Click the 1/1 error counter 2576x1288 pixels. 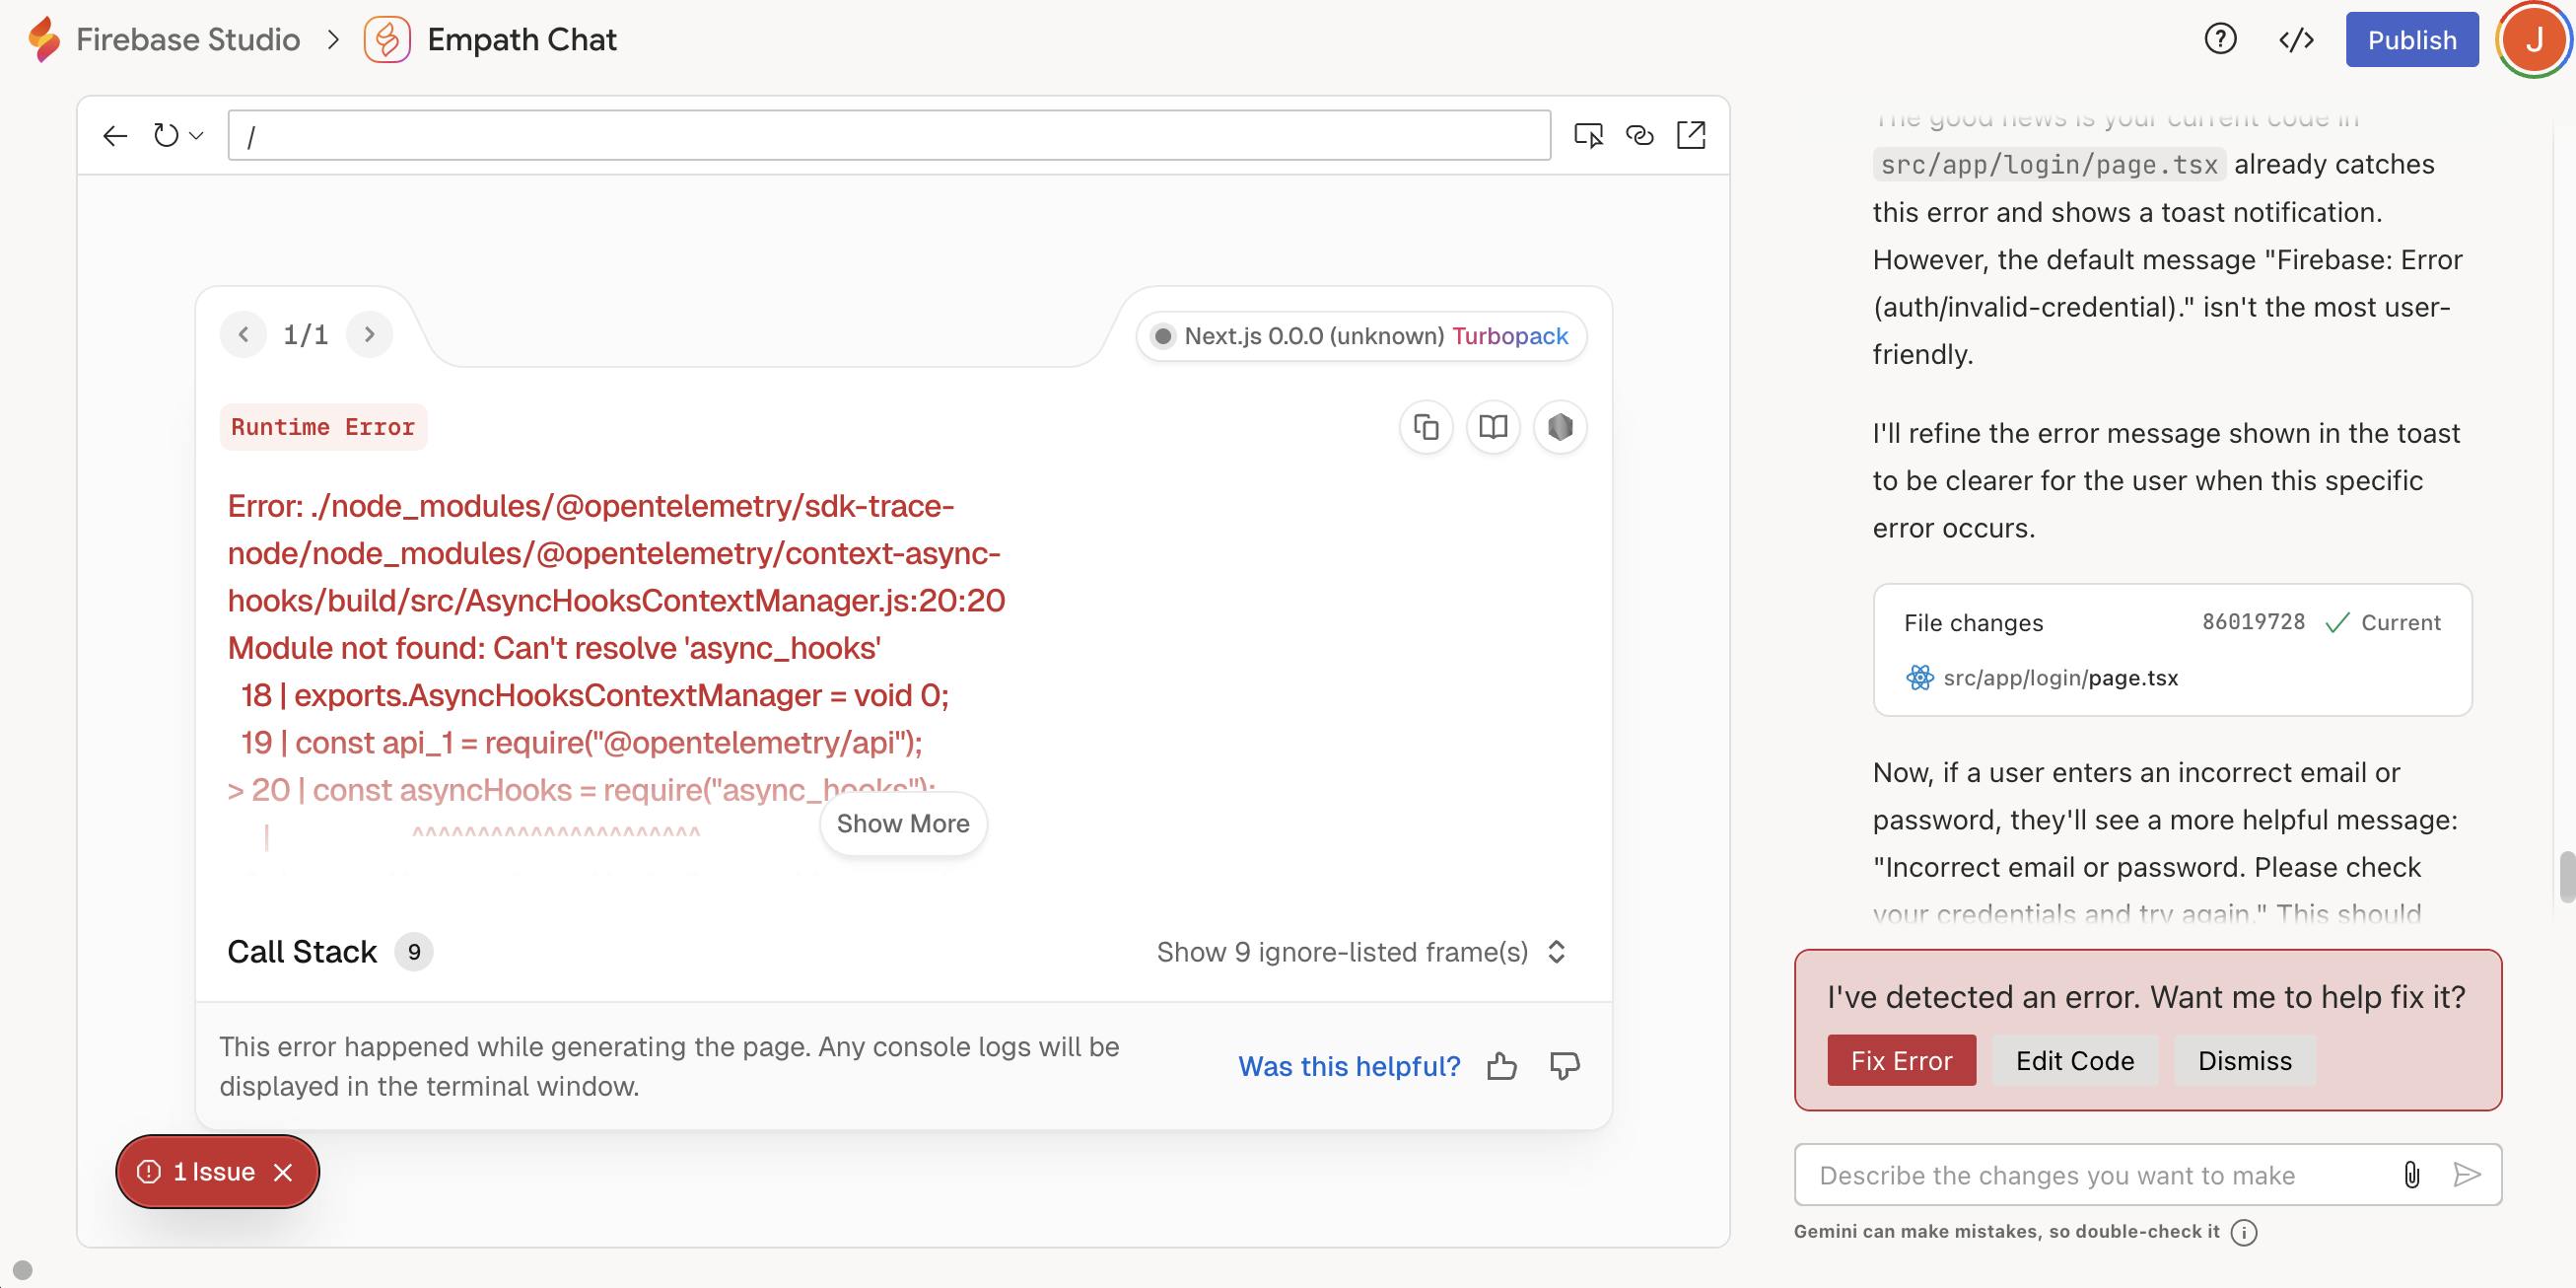pos(305,334)
